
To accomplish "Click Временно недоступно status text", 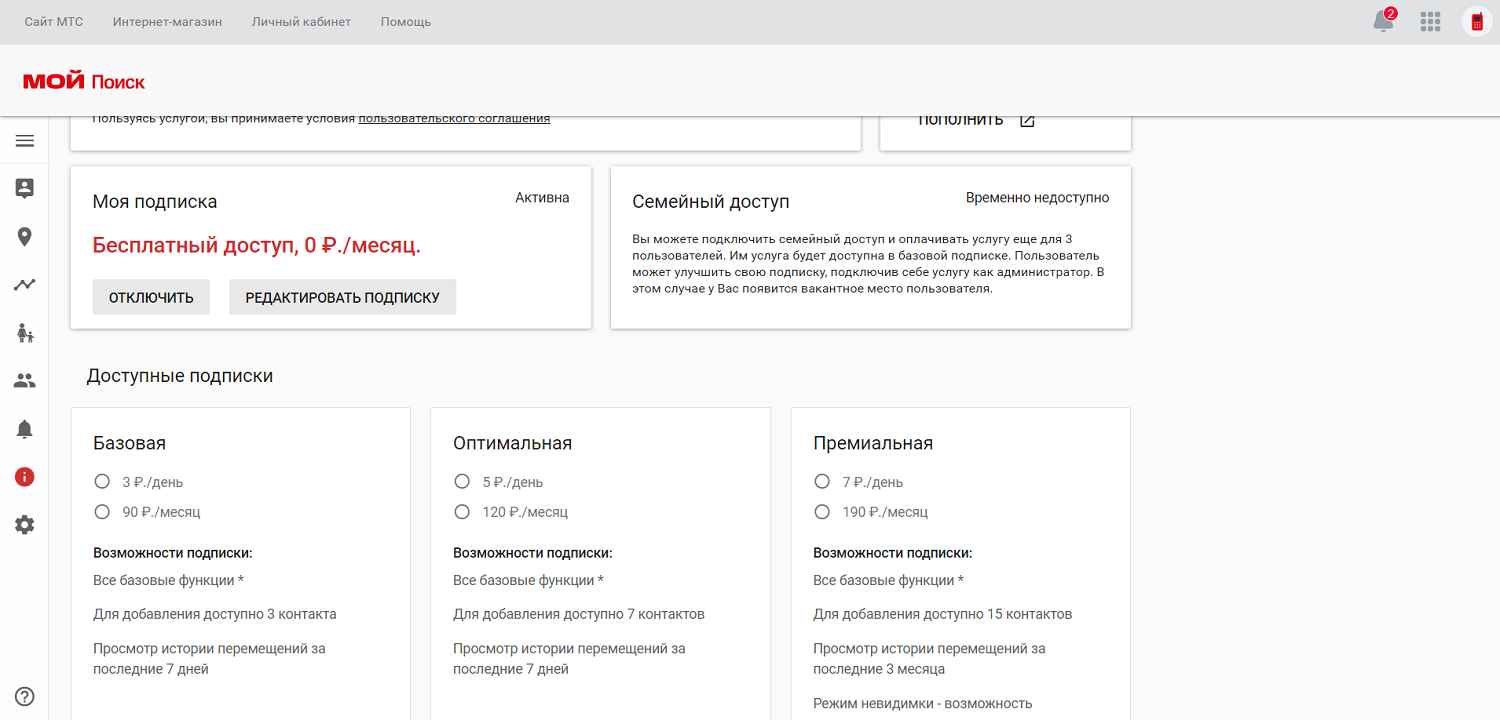I will coord(1038,198).
